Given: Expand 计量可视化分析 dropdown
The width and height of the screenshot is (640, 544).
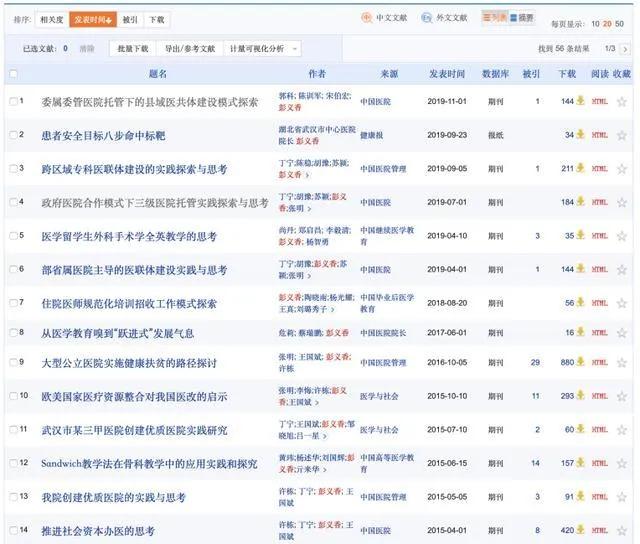Looking at the screenshot, I should (262, 49).
